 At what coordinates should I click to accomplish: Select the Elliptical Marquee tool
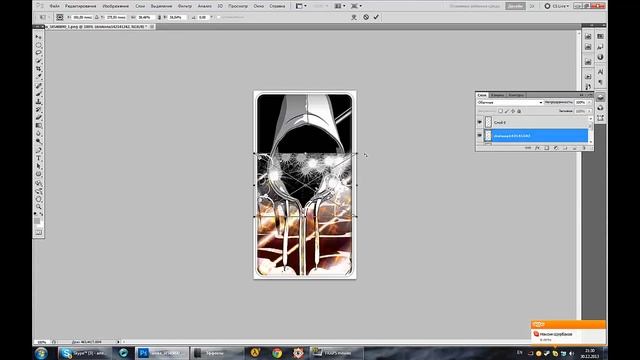[x=38, y=45]
